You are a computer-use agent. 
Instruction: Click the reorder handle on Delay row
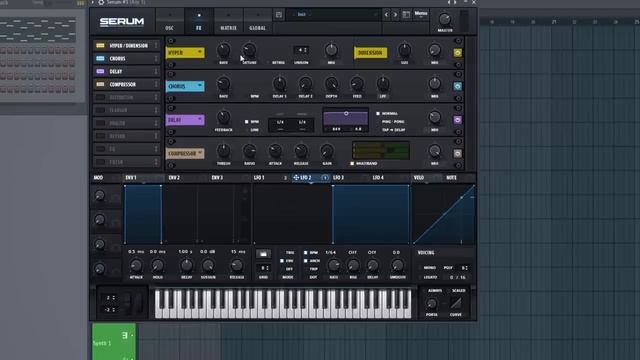coord(156,71)
